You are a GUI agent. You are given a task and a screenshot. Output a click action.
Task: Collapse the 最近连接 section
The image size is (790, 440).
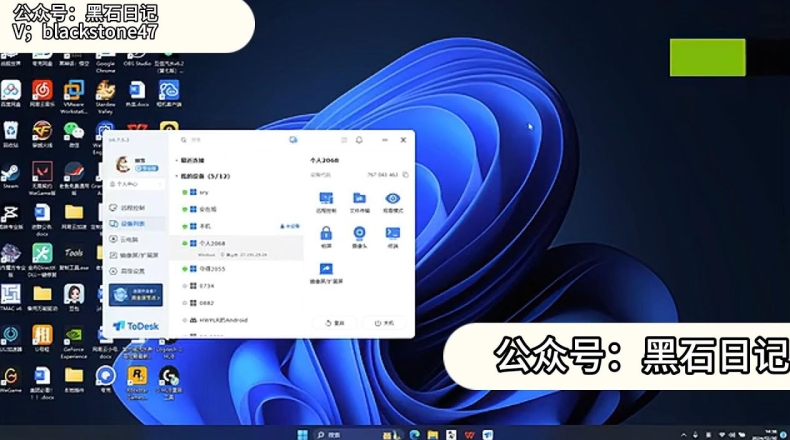click(x=189, y=160)
